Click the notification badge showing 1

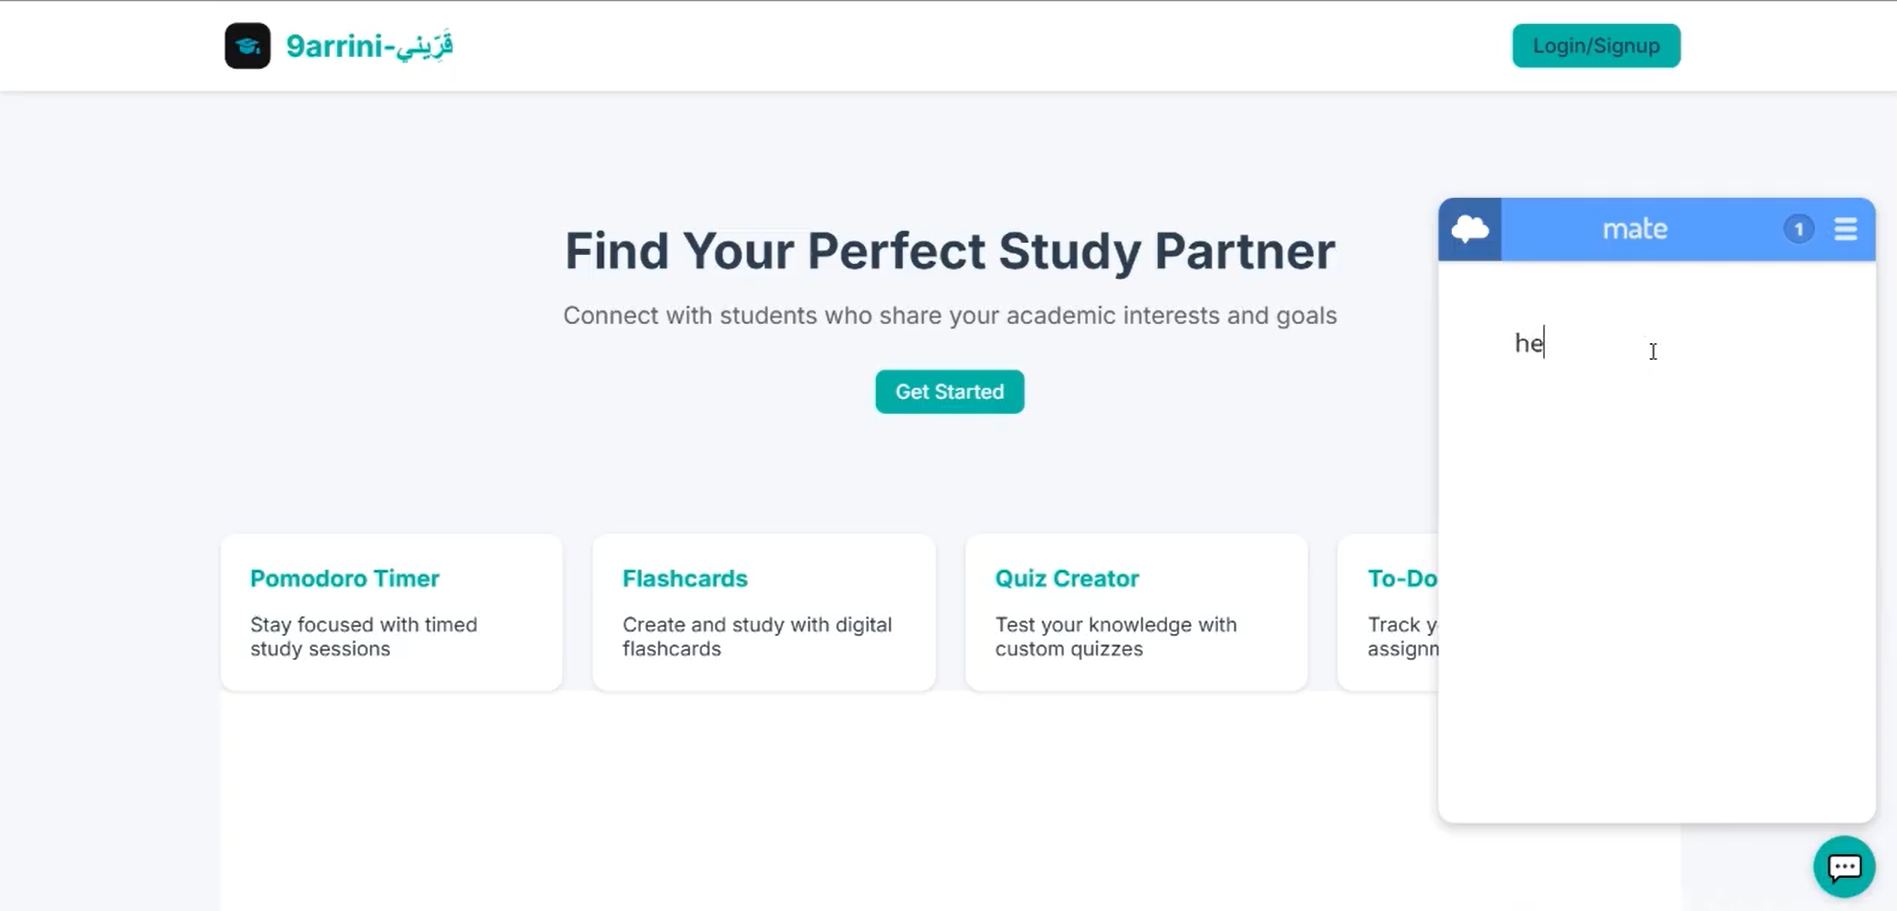(x=1799, y=229)
